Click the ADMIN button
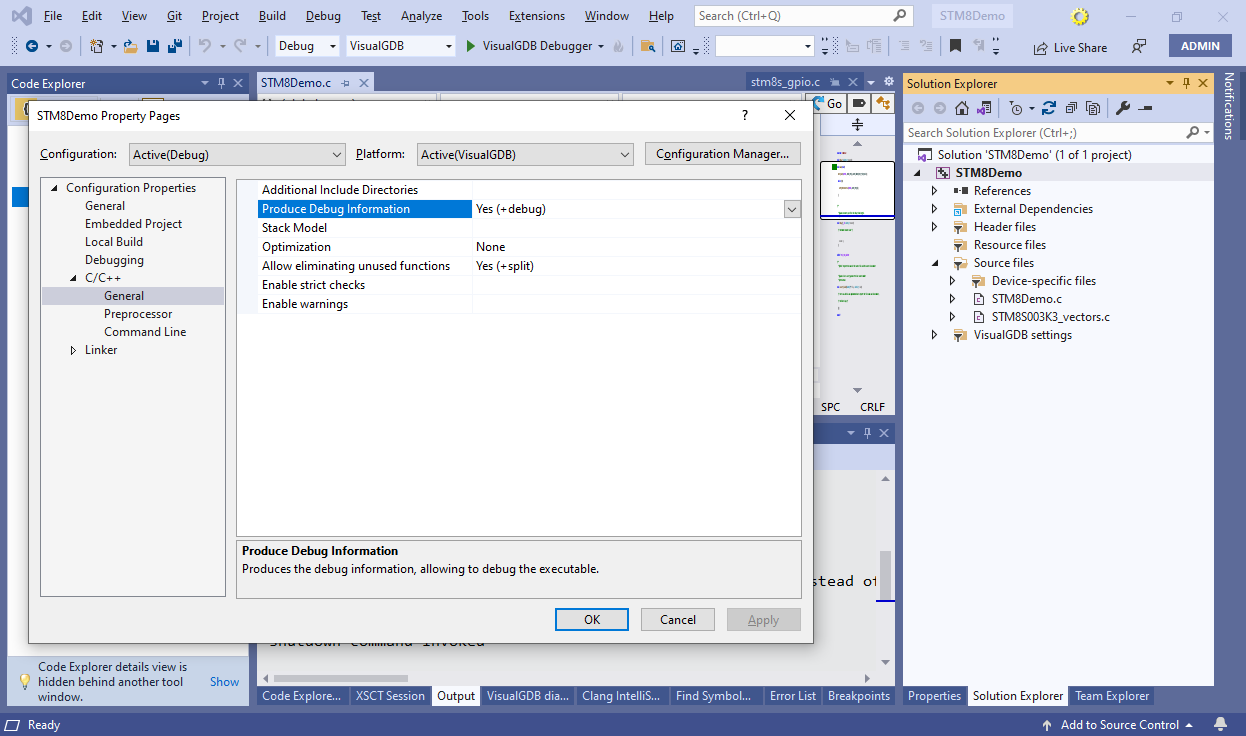The height and width of the screenshot is (736, 1246). (1200, 46)
